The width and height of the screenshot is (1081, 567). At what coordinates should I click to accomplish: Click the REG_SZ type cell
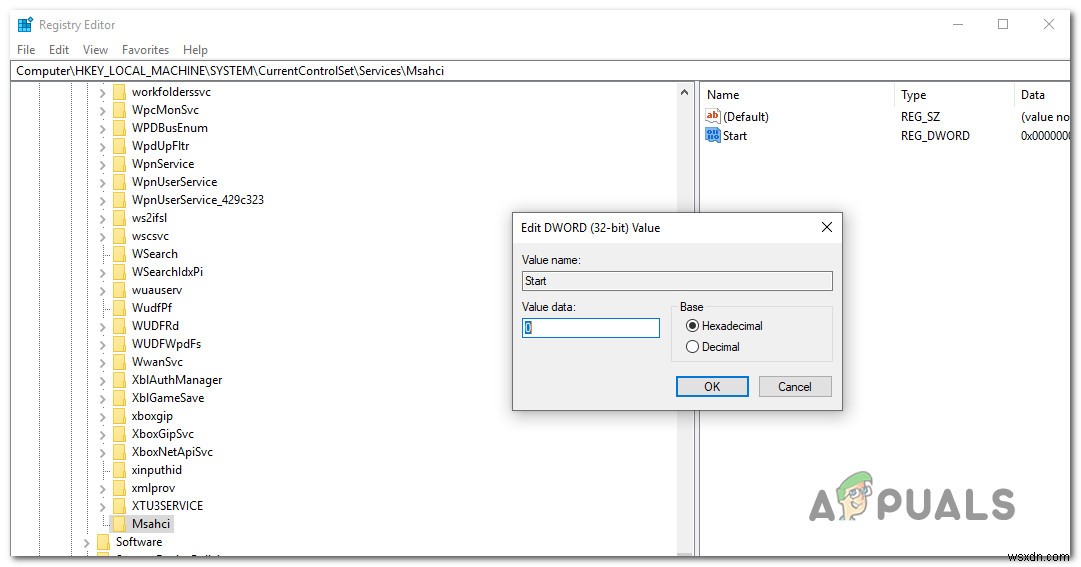click(x=920, y=117)
